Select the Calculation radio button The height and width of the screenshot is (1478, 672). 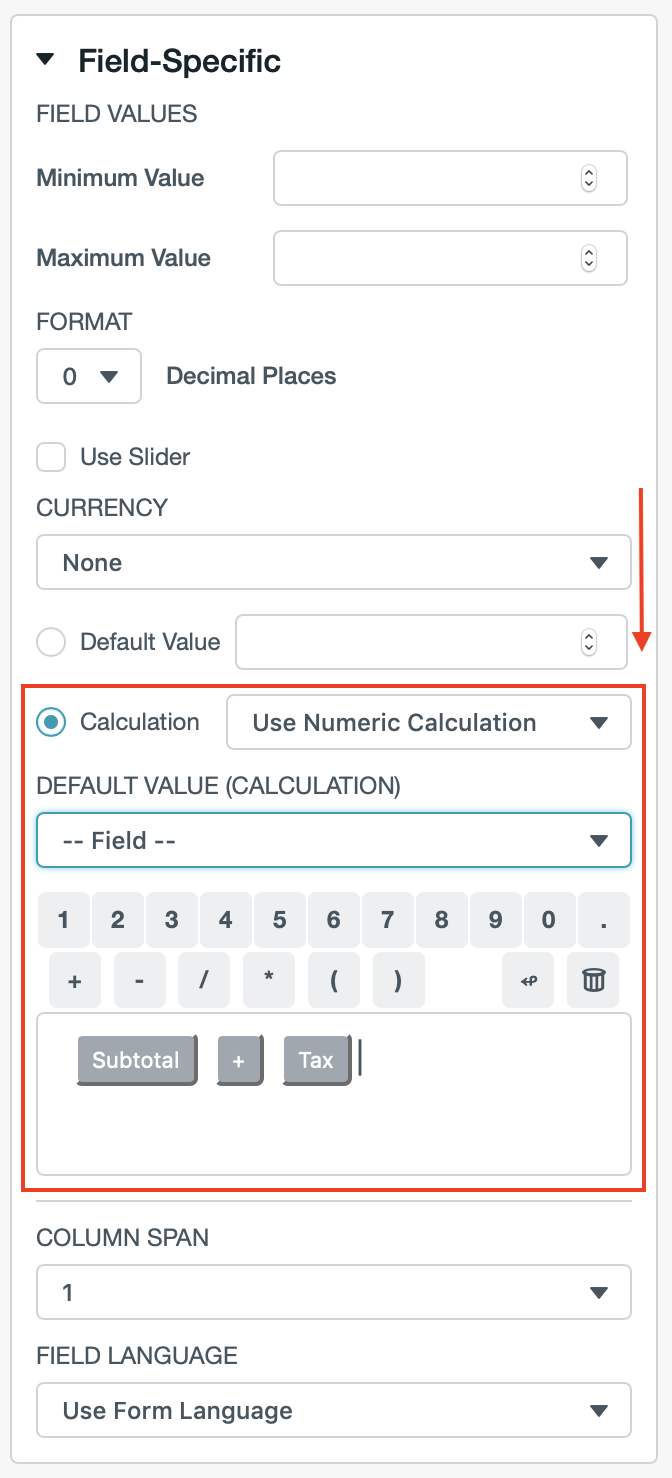click(x=51, y=722)
